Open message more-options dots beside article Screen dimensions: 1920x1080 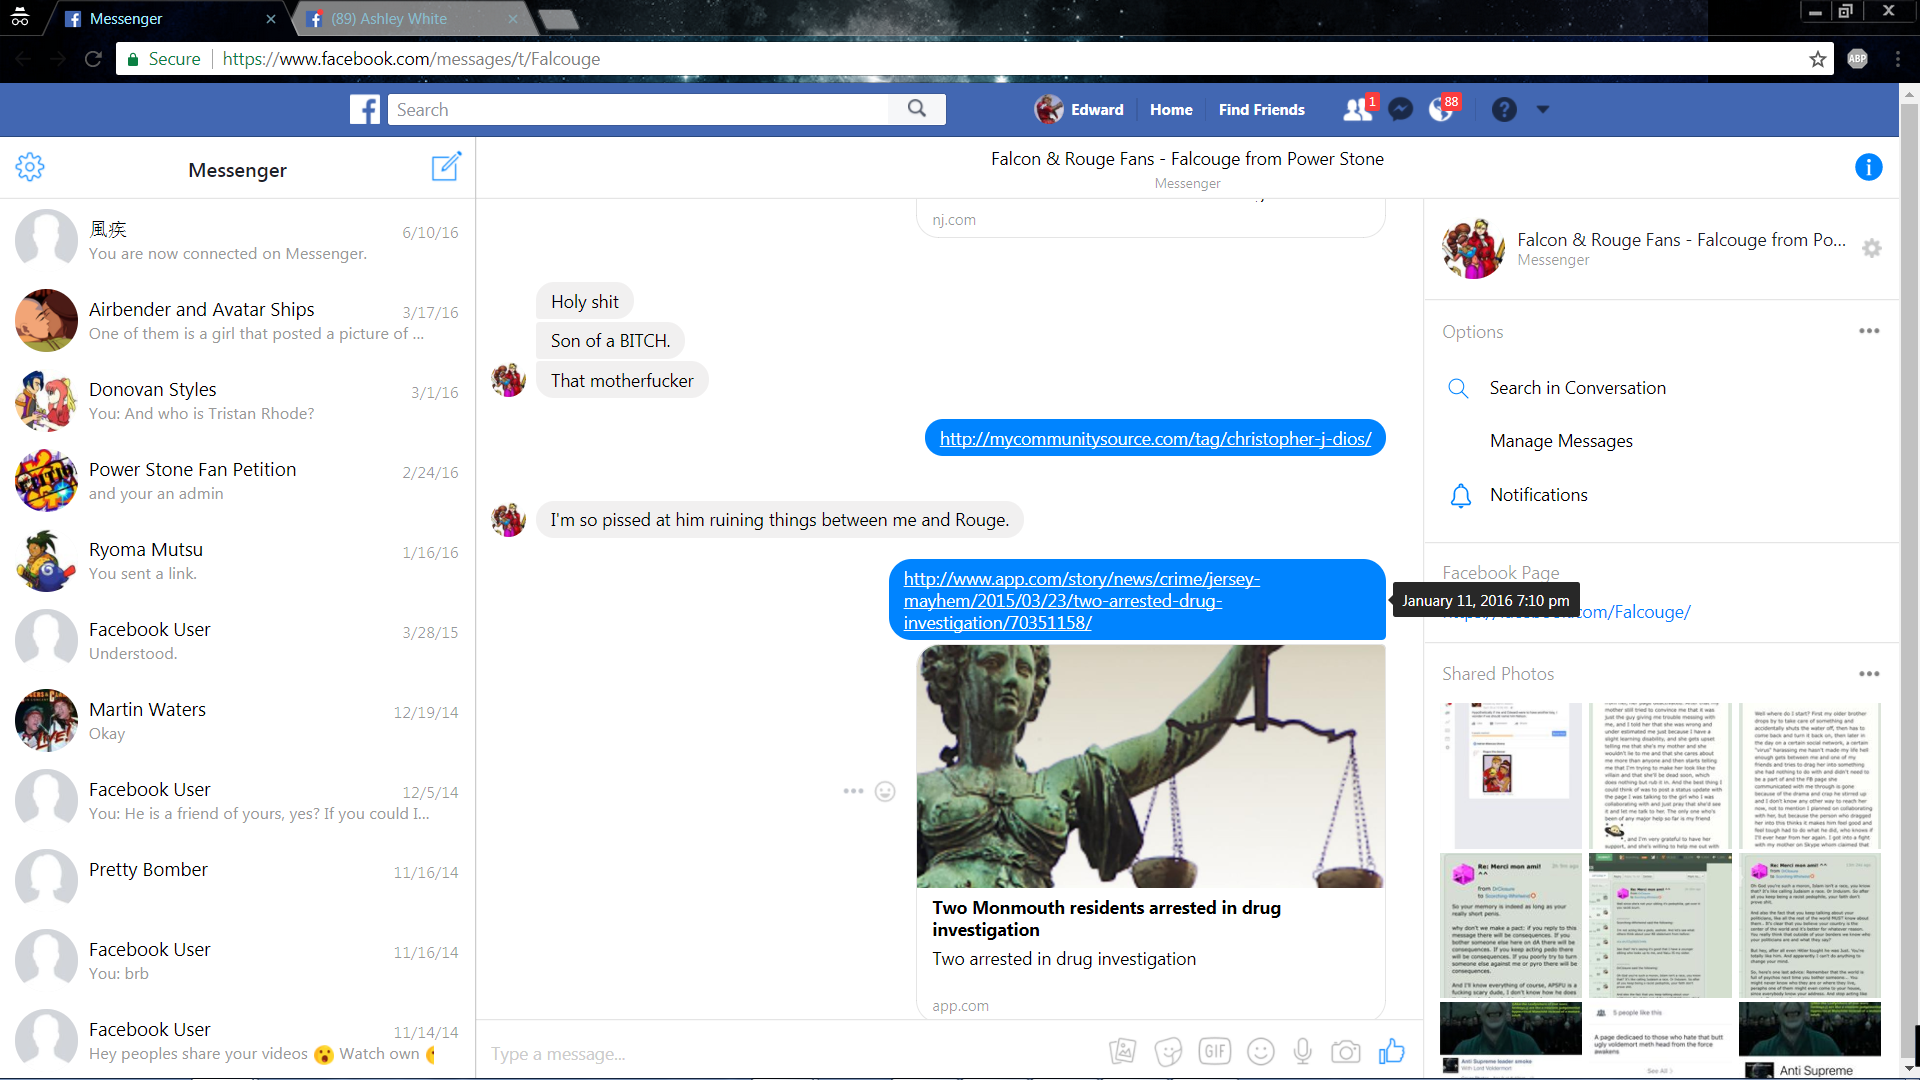click(x=853, y=791)
